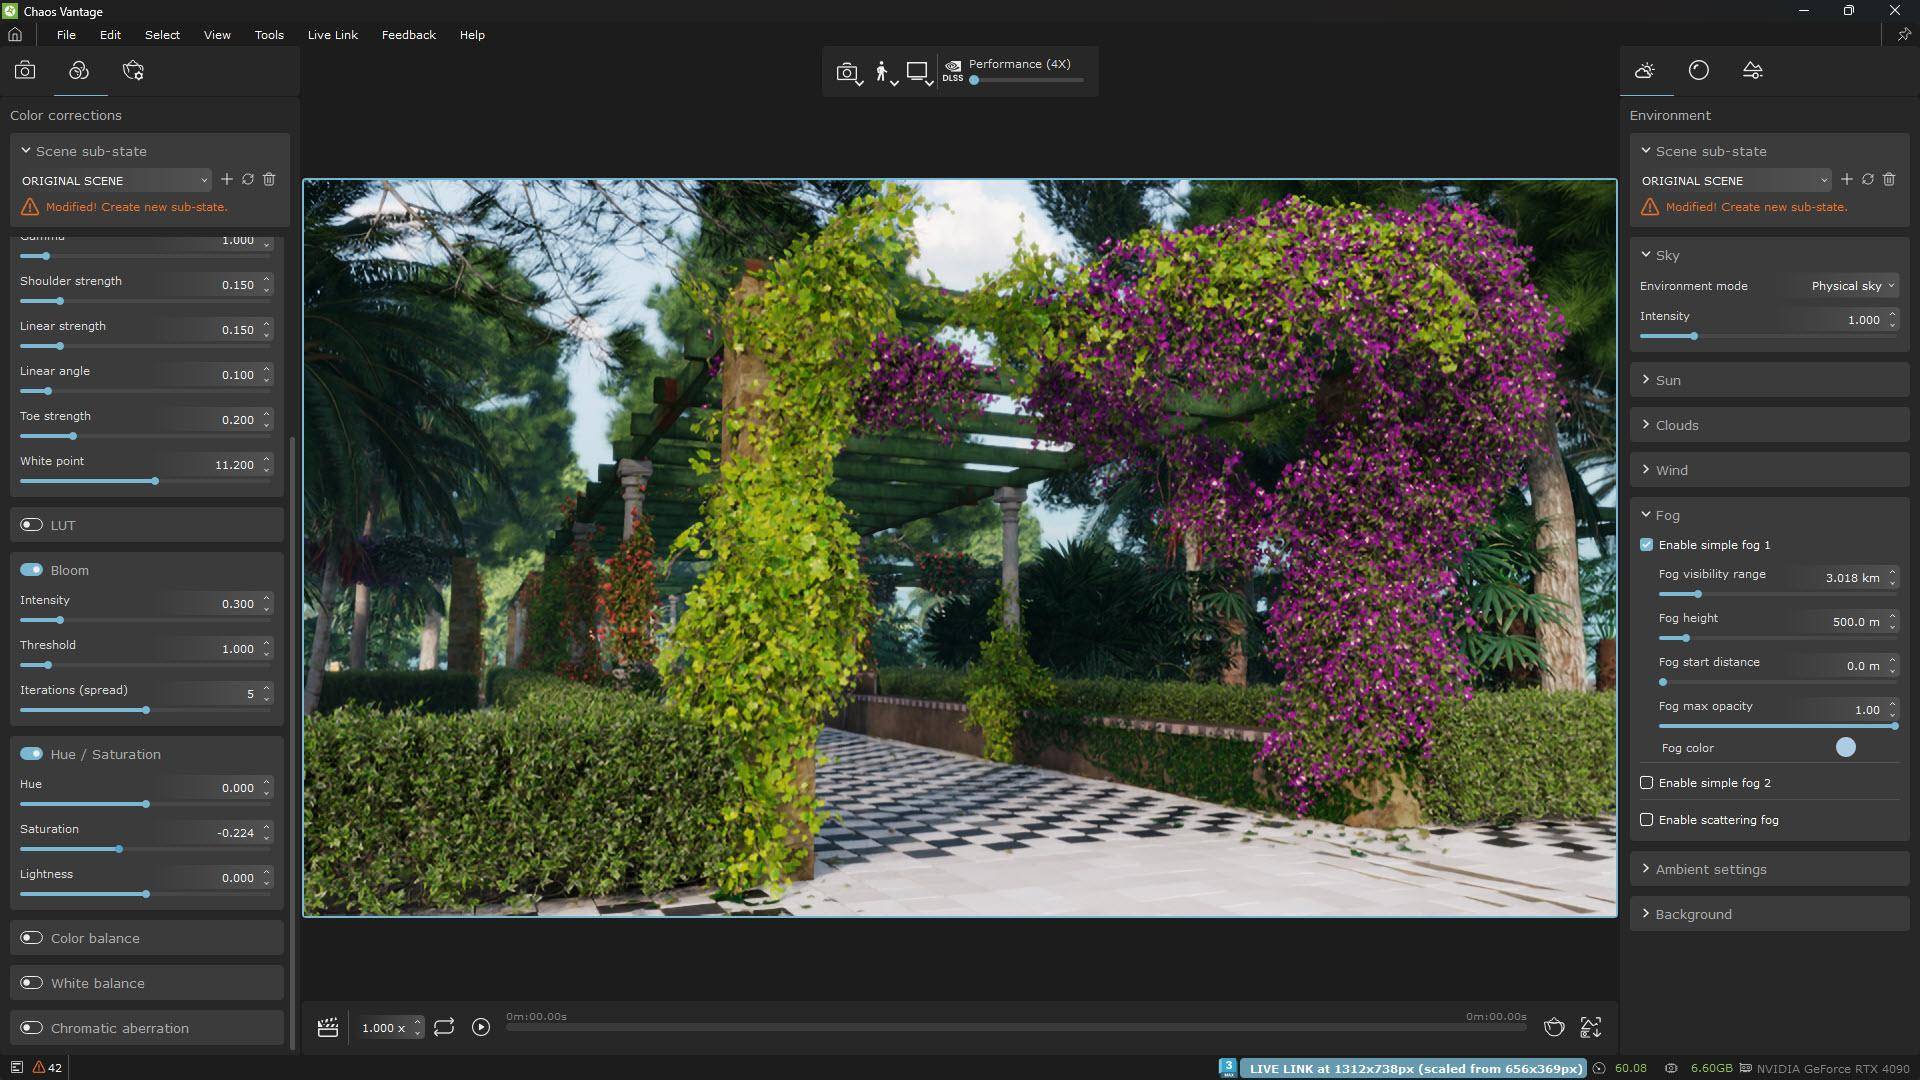Click the Fog visibility range value field
Image resolution: width=1920 pixels, height=1080 pixels.
click(1851, 578)
